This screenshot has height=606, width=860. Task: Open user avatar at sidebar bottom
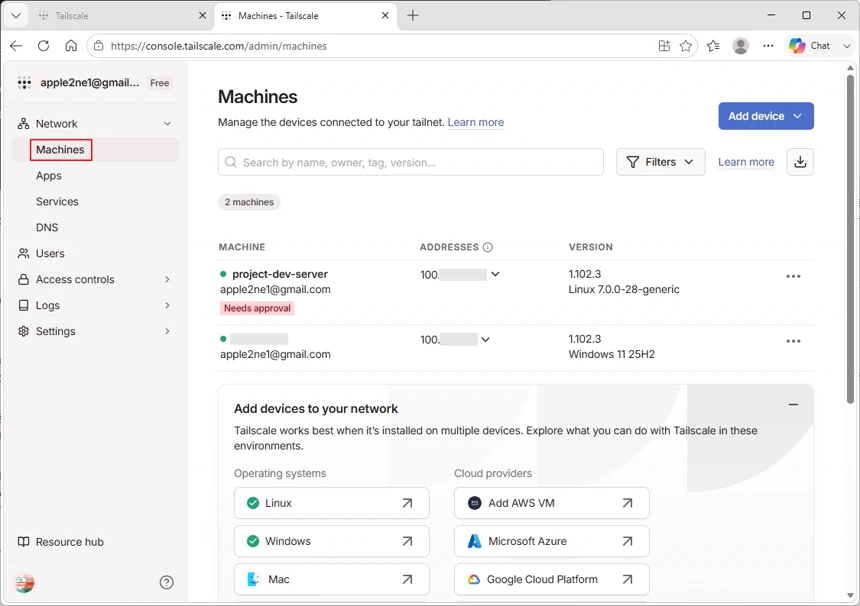[25, 582]
